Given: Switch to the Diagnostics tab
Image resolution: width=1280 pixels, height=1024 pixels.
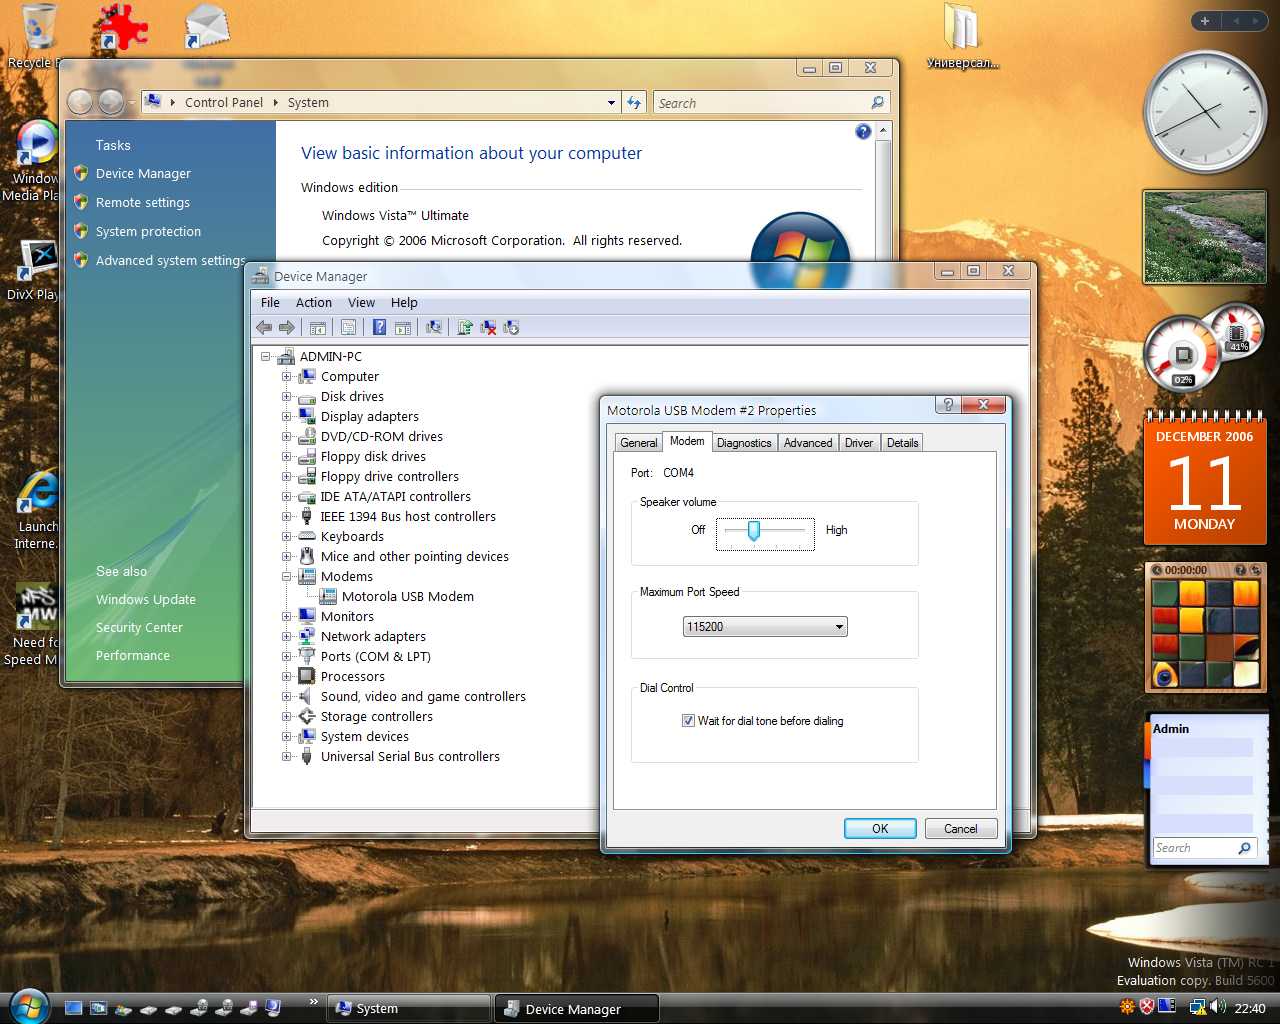Looking at the screenshot, I should (x=744, y=443).
